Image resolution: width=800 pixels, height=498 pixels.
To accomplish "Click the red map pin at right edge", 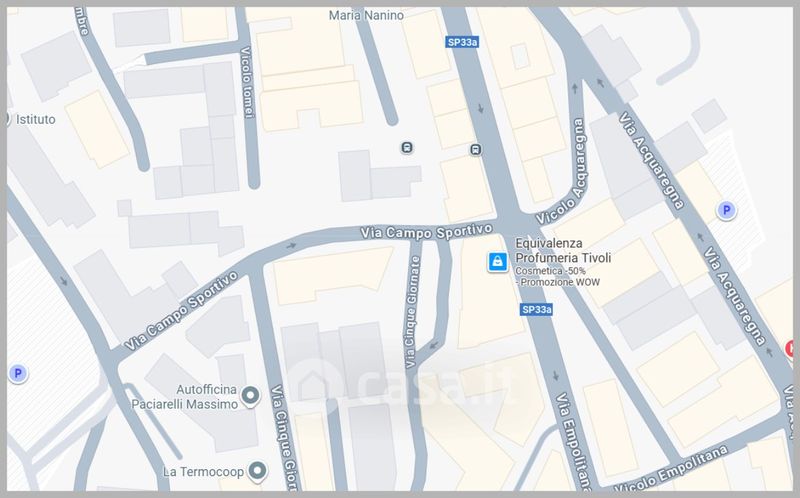I will [x=792, y=349].
